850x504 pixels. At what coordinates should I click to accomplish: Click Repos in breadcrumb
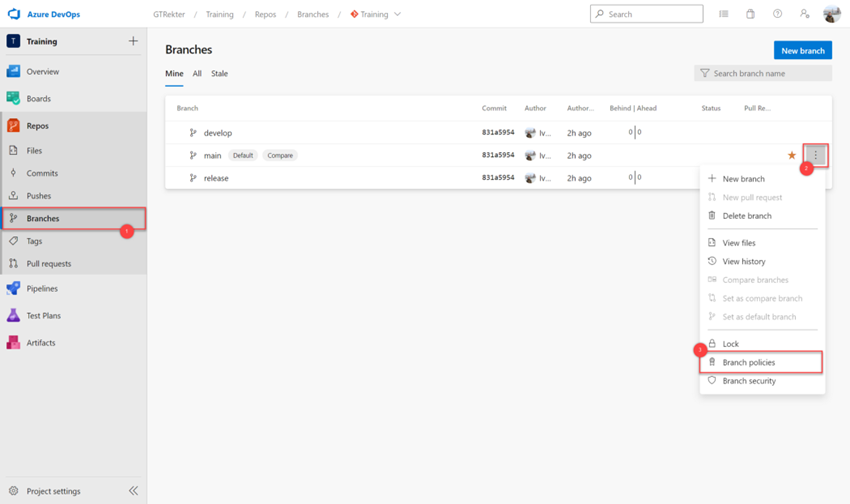coord(266,14)
